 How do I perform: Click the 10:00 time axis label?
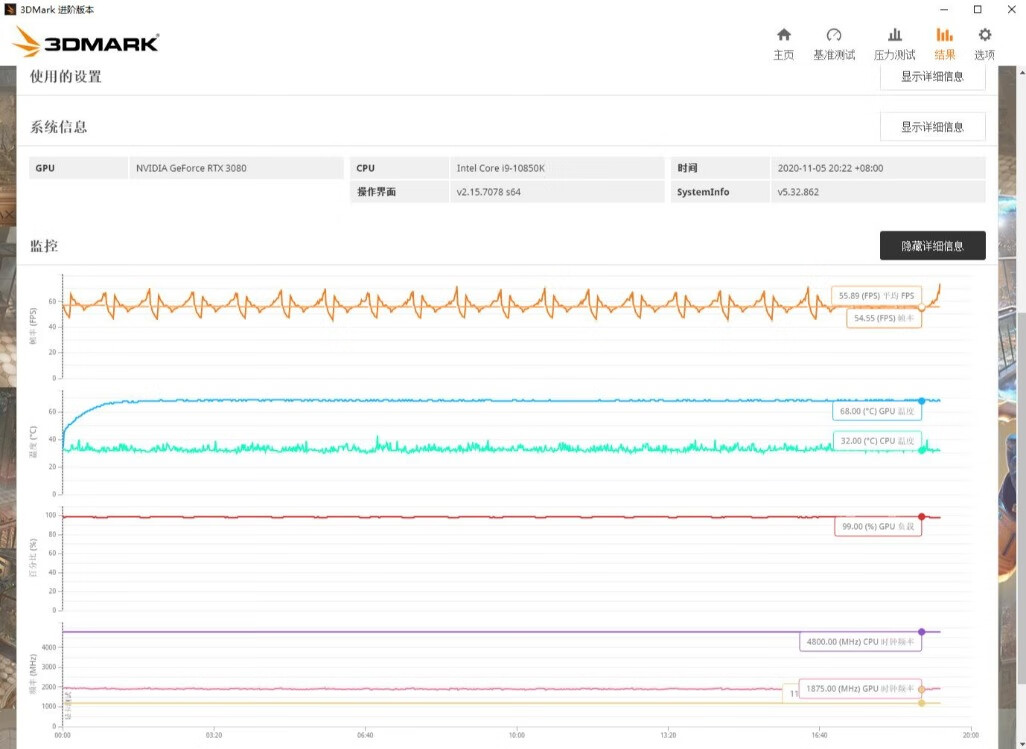click(516, 735)
